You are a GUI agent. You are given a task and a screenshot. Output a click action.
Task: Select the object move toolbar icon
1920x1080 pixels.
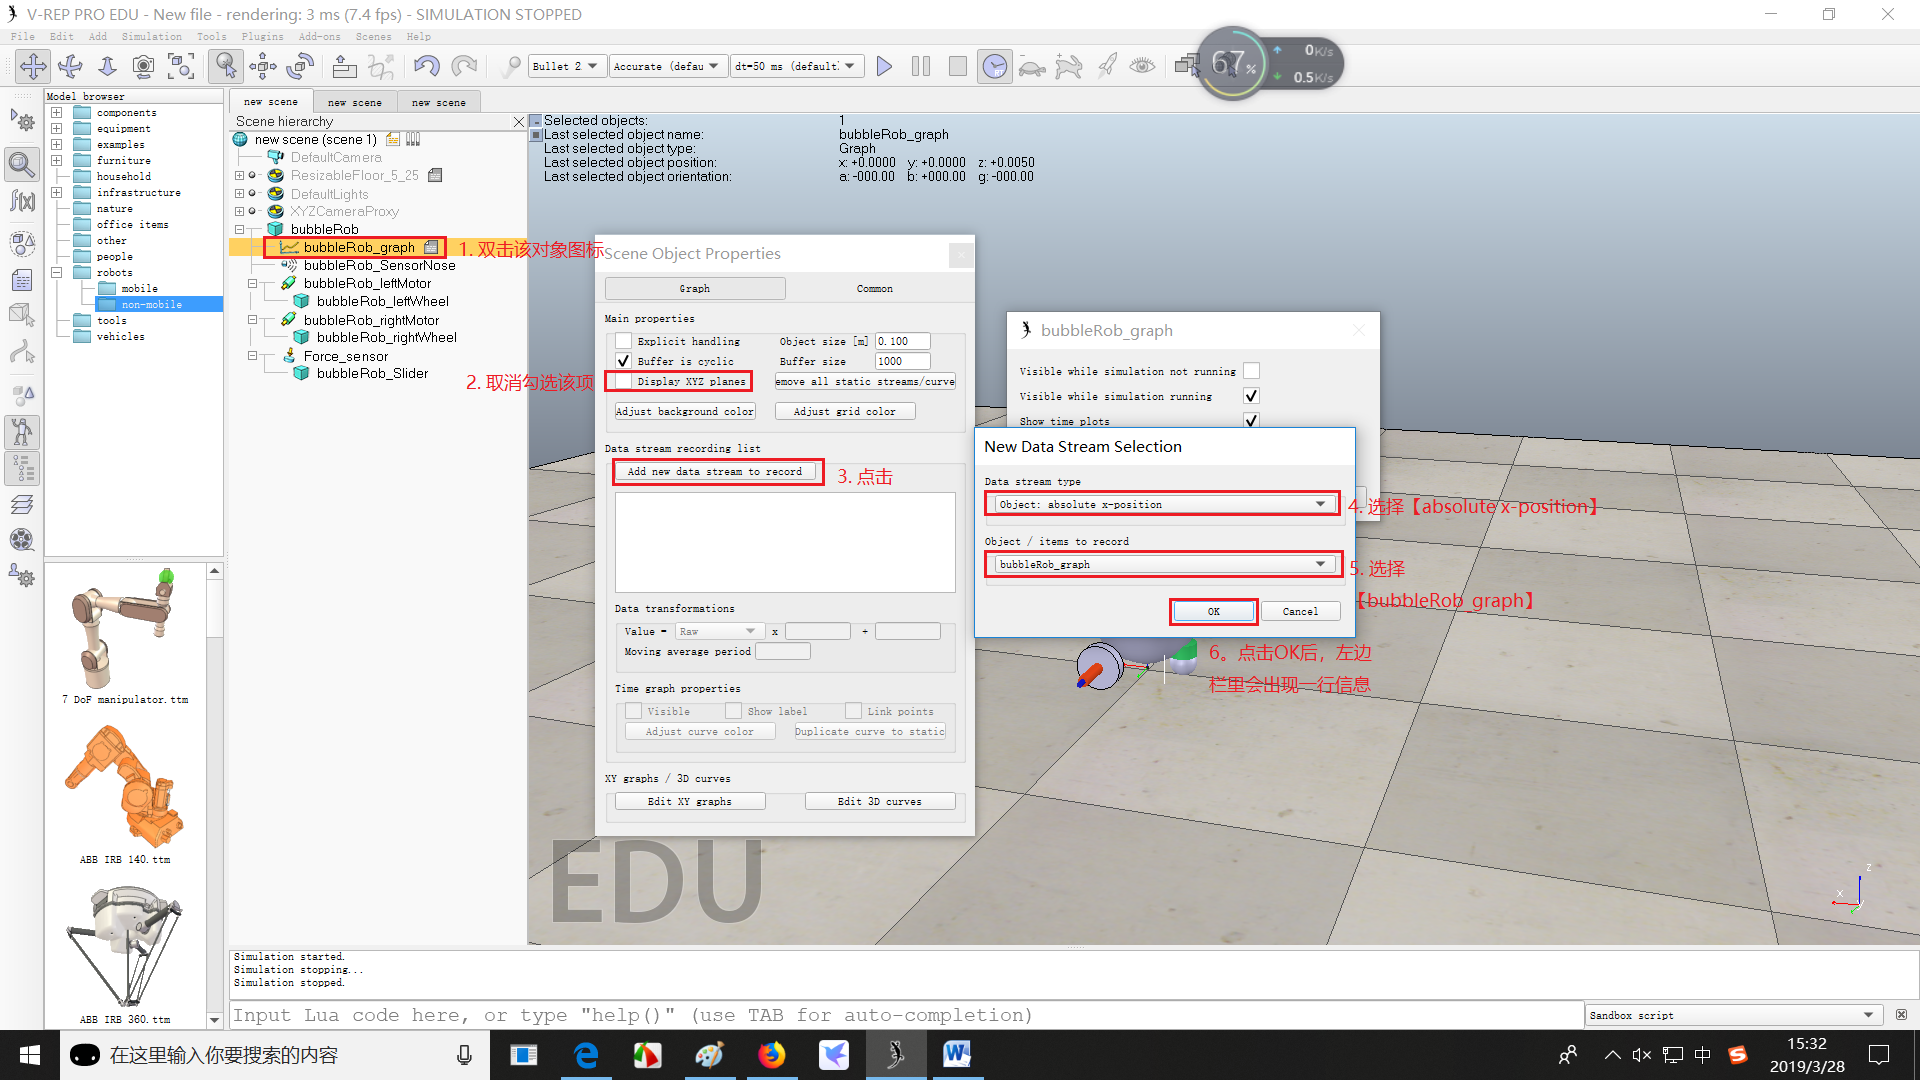pos(263,66)
